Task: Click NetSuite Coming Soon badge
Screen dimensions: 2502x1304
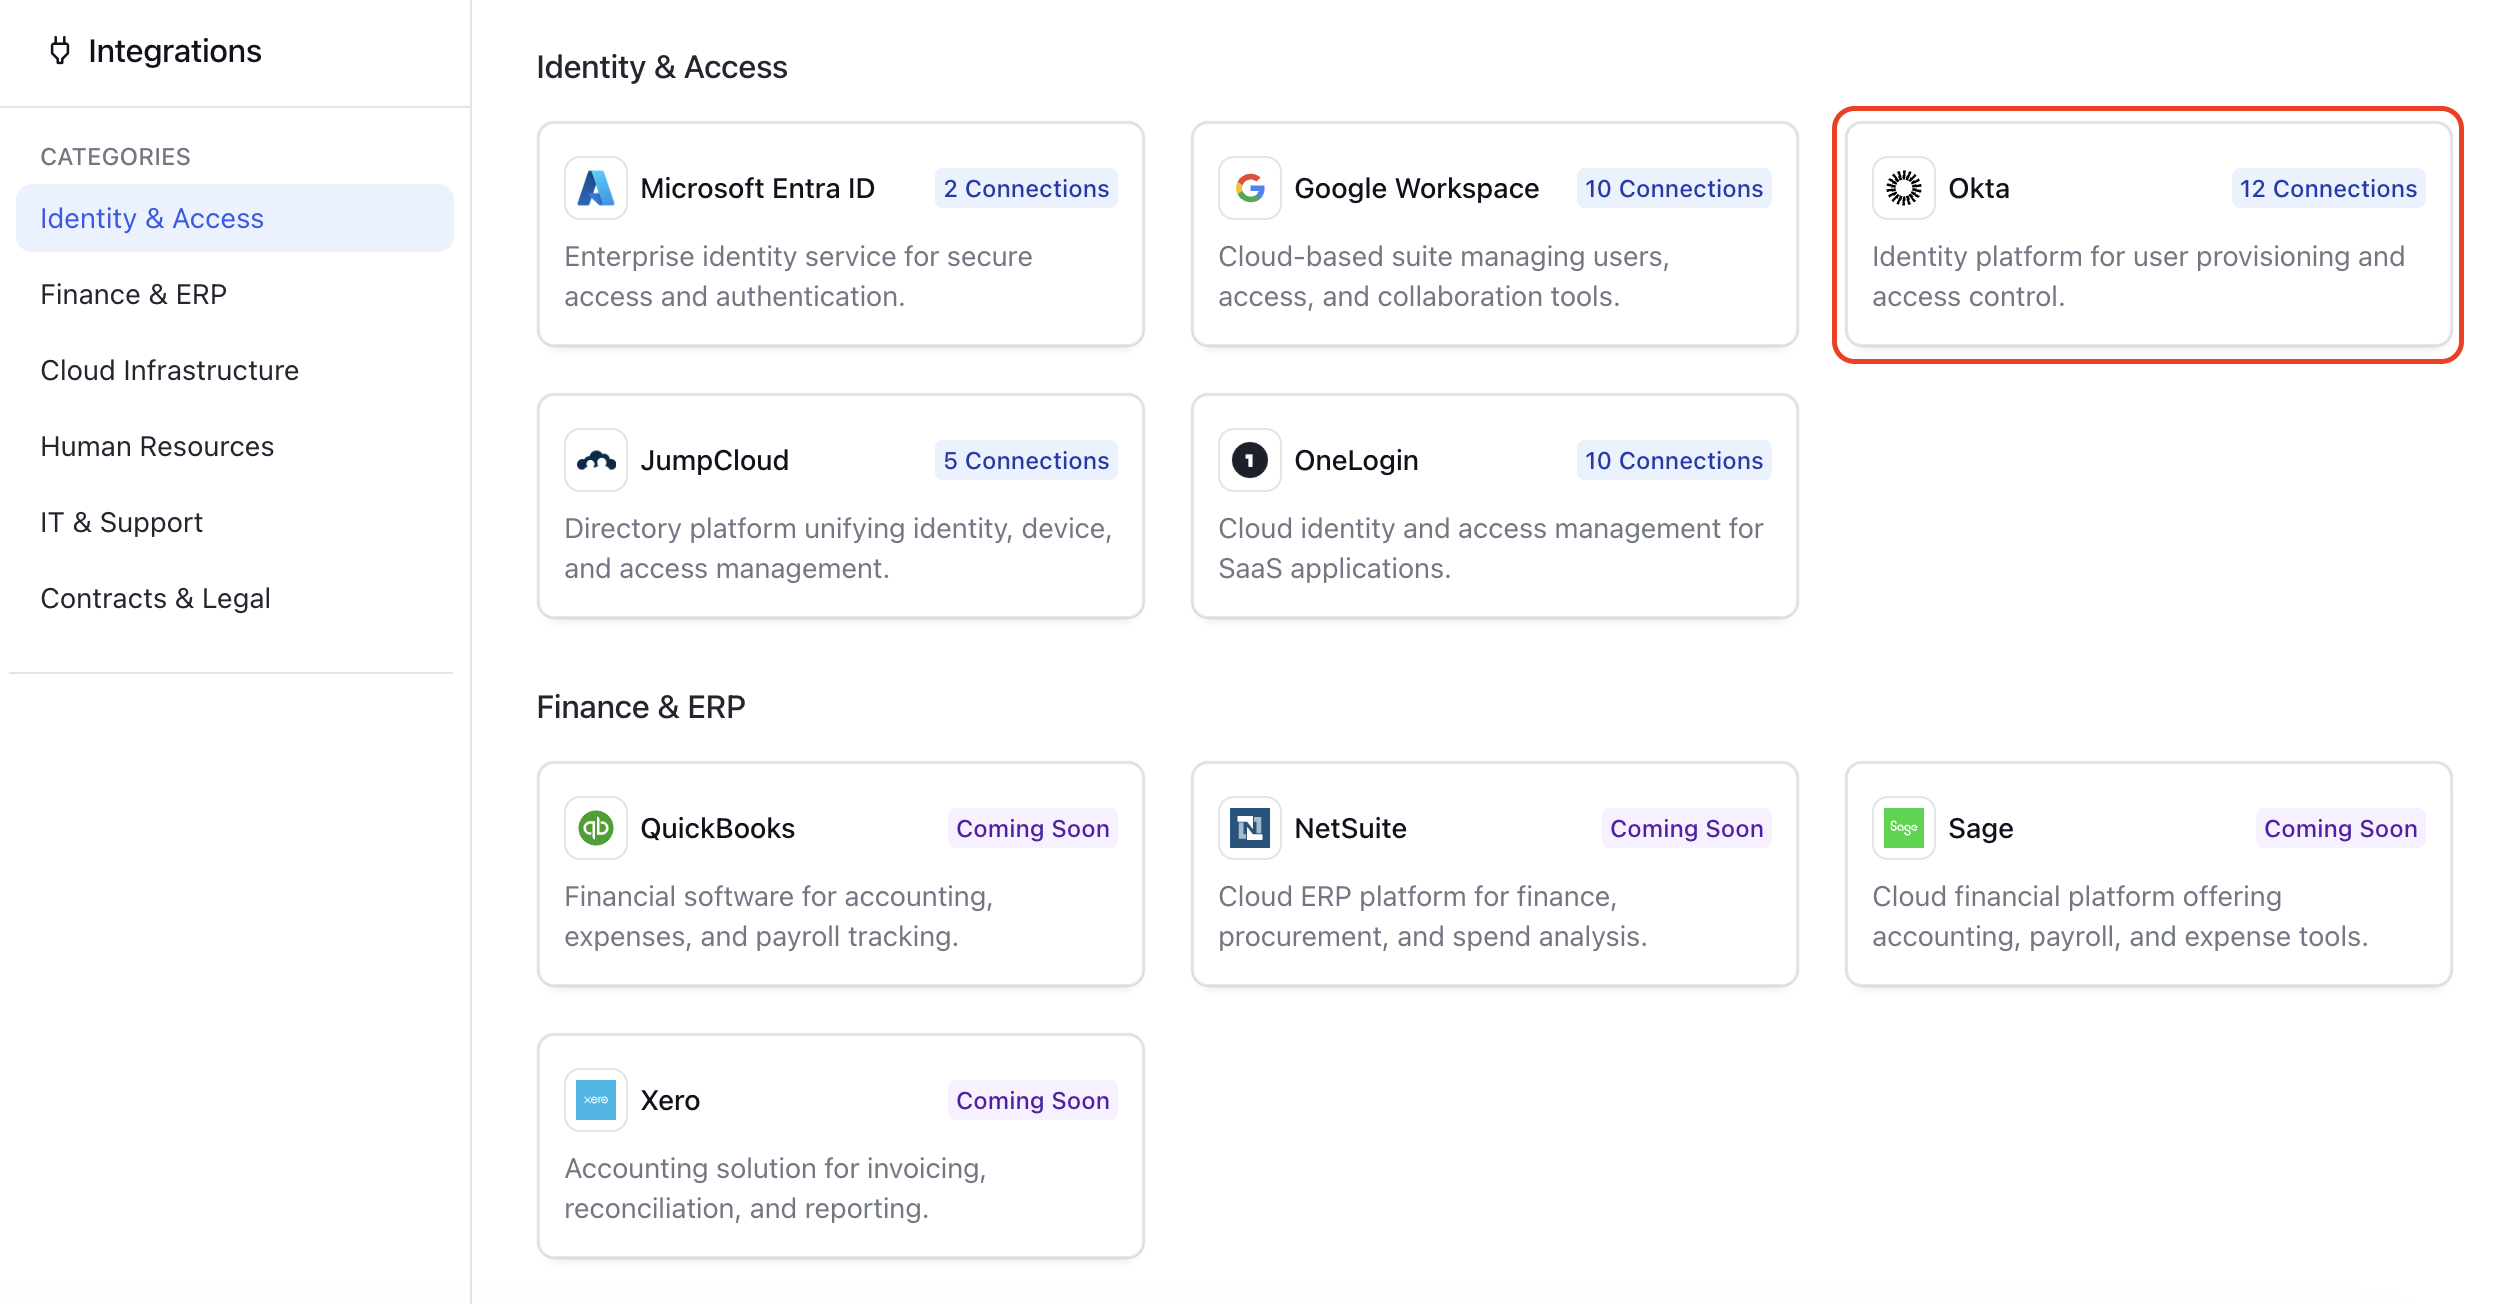Action: click(x=1687, y=828)
